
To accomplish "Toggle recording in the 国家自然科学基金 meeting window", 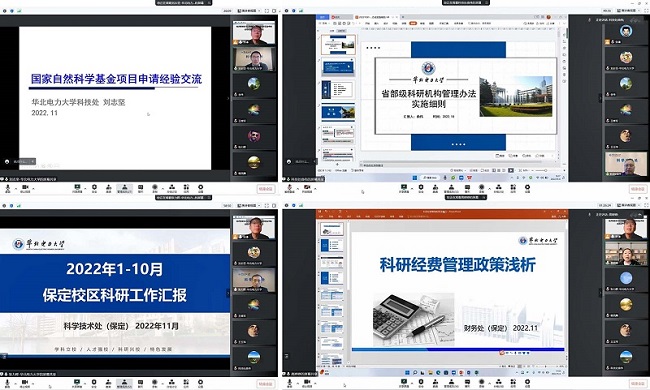I will tap(155, 189).
